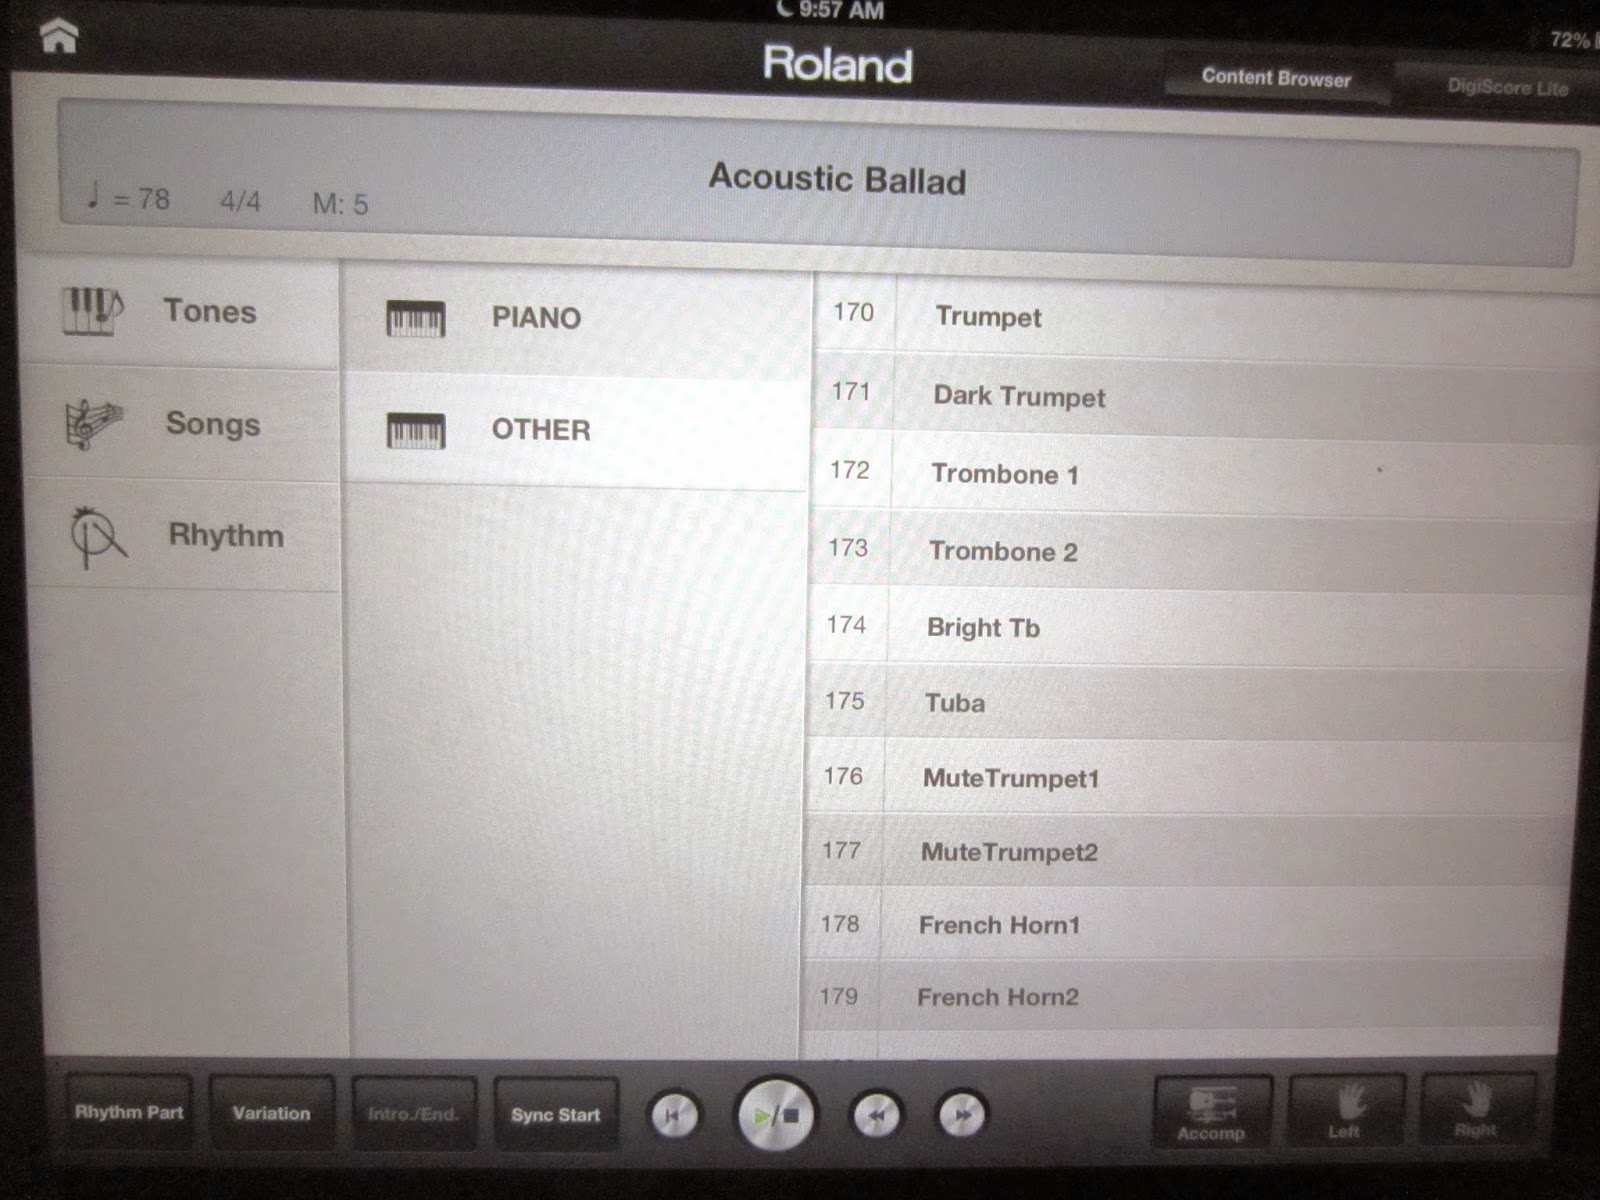Tap the measure indicator M: 5
This screenshot has height=1200, width=1600.
click(x=340, y=204)
